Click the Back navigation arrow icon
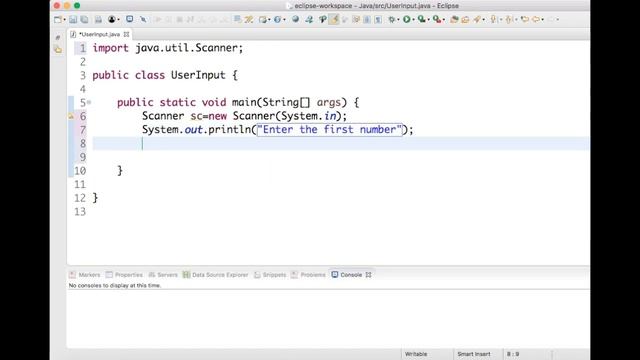640x360 pixels. click(x=536, y=19)
